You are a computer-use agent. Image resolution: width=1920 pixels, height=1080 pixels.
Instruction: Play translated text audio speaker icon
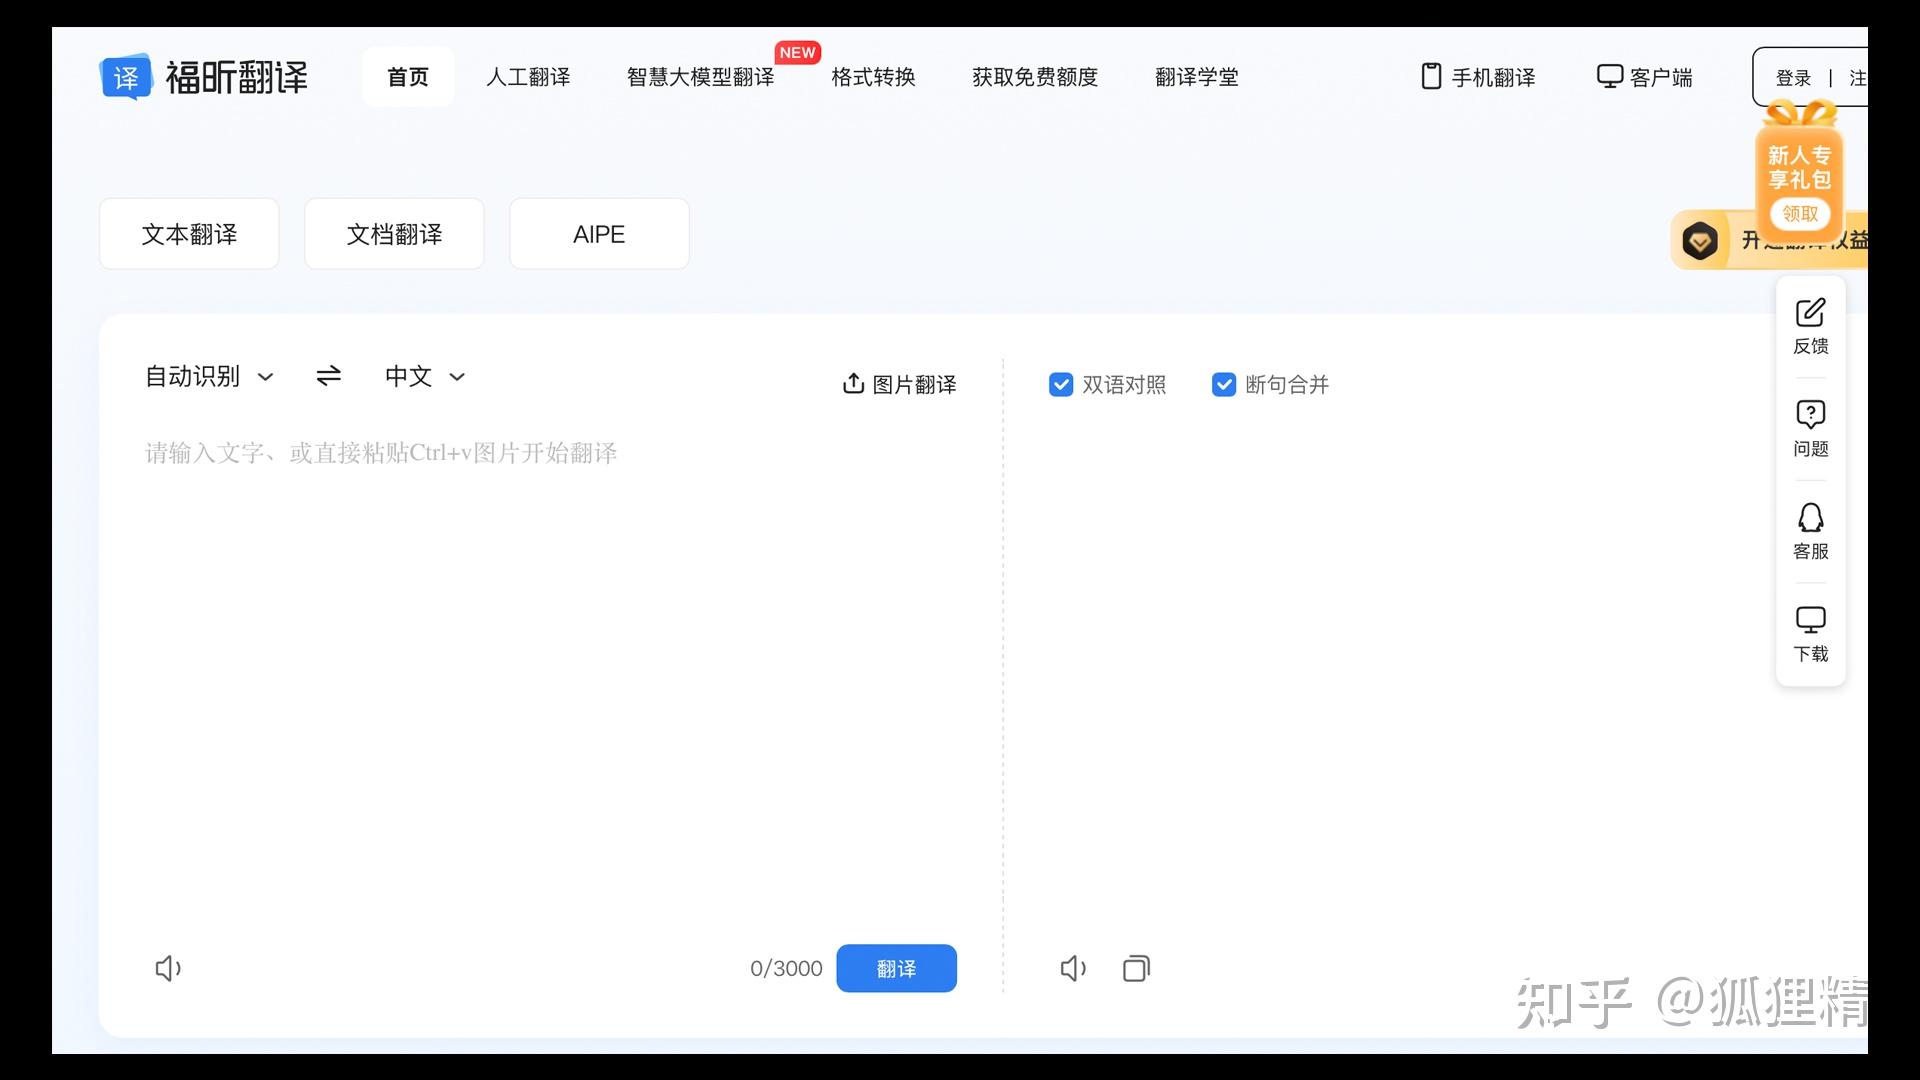point(1073,968)
